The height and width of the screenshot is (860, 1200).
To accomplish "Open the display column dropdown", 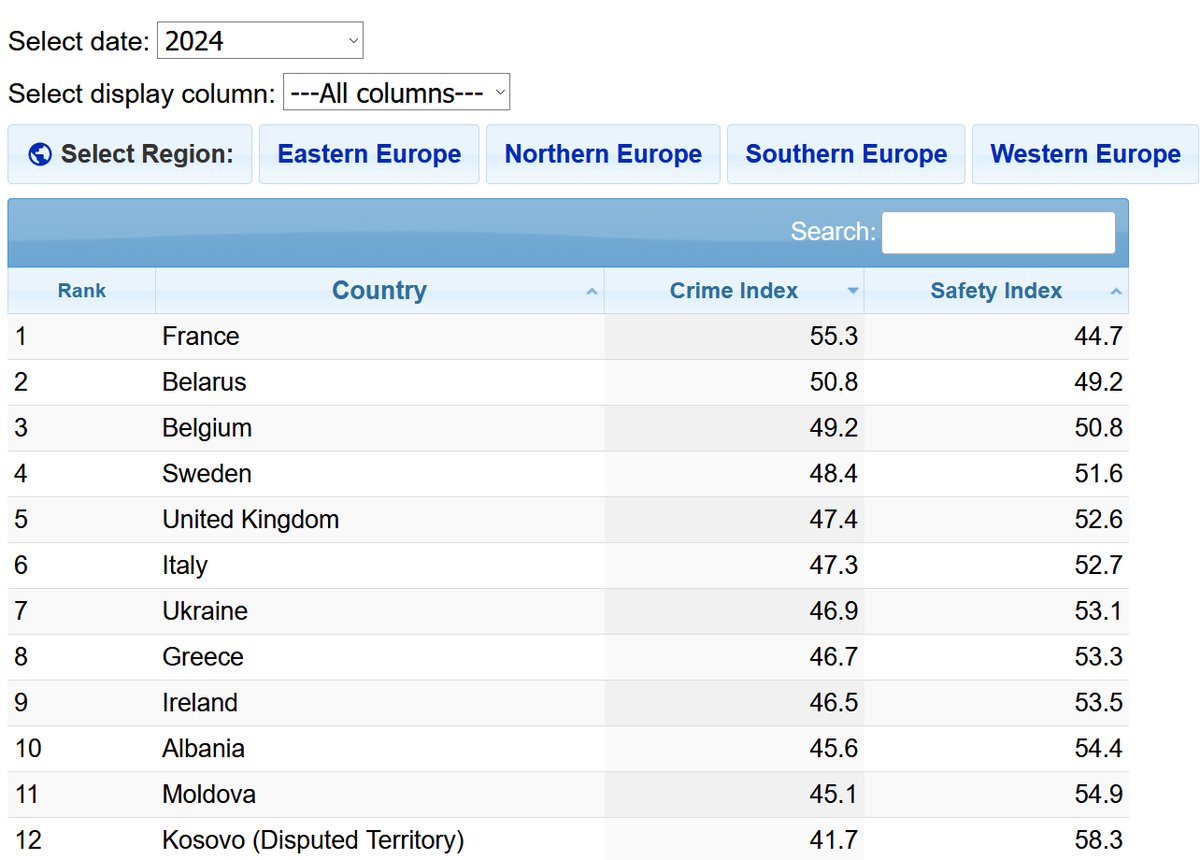I will click(x=397, y=93).
